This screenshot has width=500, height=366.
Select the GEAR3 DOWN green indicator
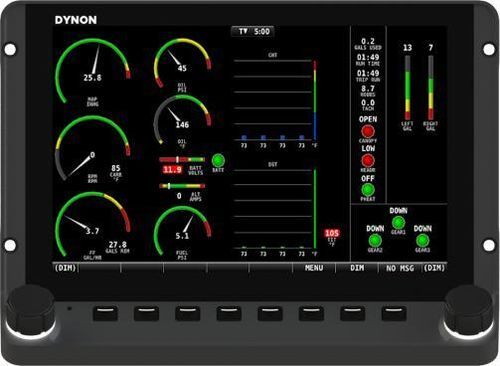pos(422,240)
